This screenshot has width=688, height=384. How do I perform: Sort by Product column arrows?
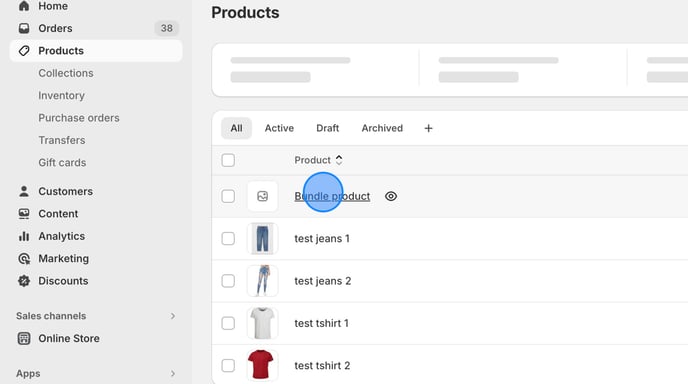click(x=339, y=160)
